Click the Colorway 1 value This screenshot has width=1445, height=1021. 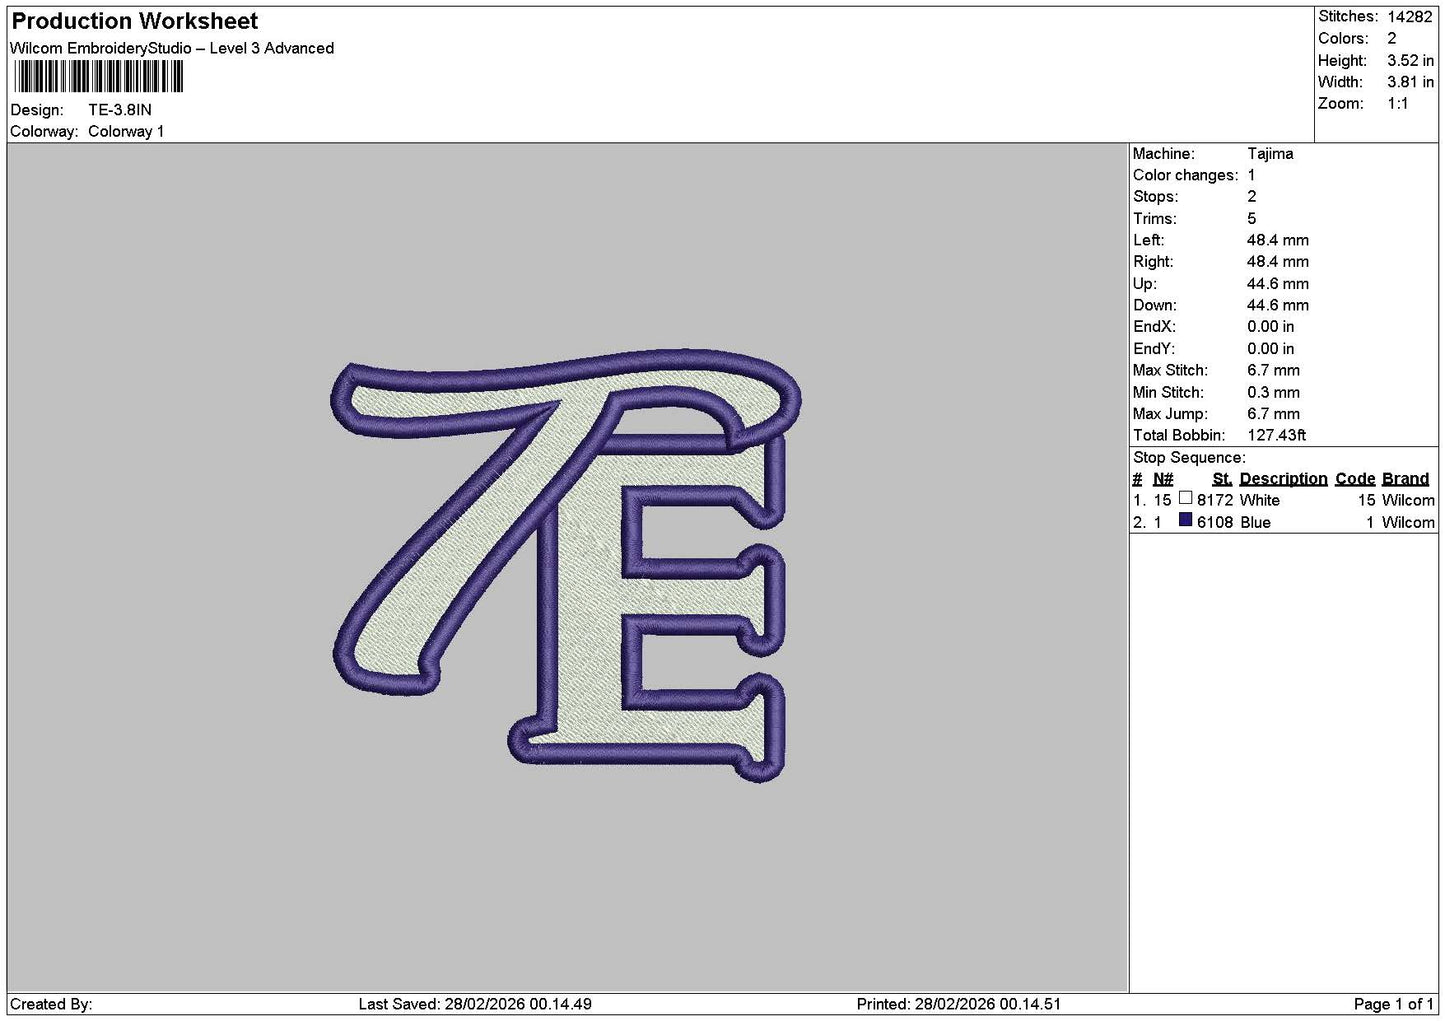(x=126, y=131)
